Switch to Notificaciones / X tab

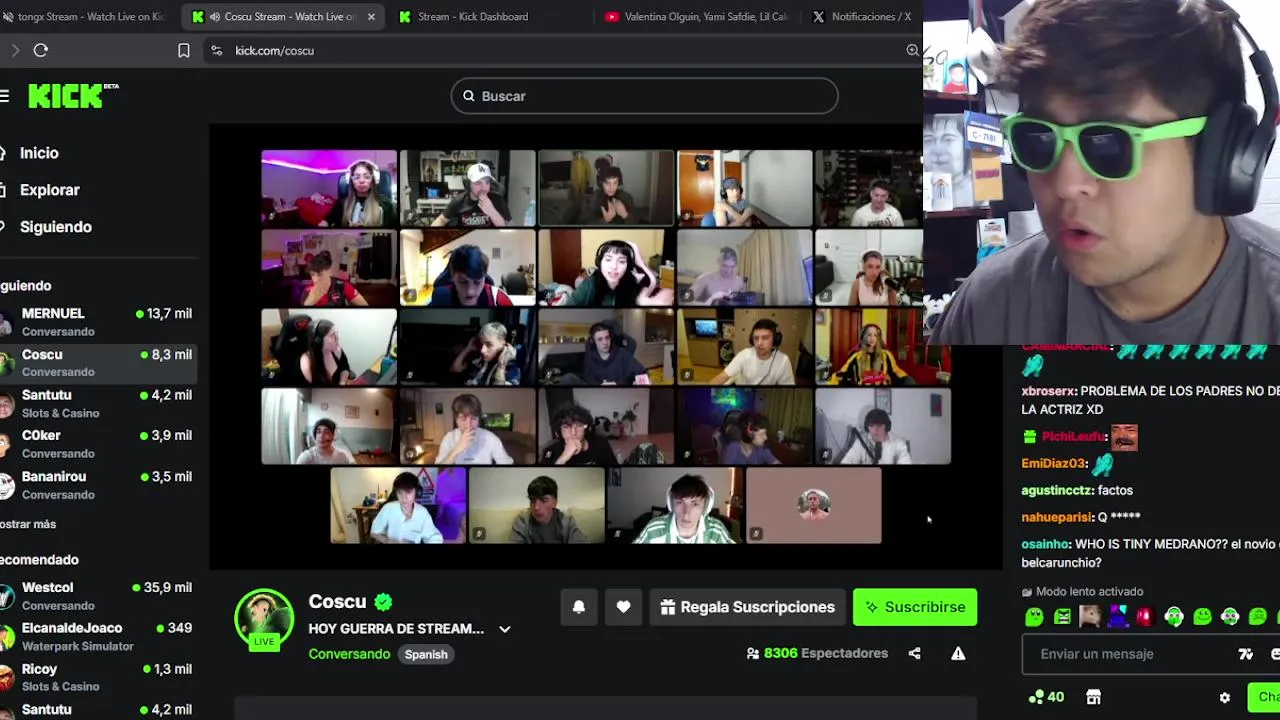[862, 17]
